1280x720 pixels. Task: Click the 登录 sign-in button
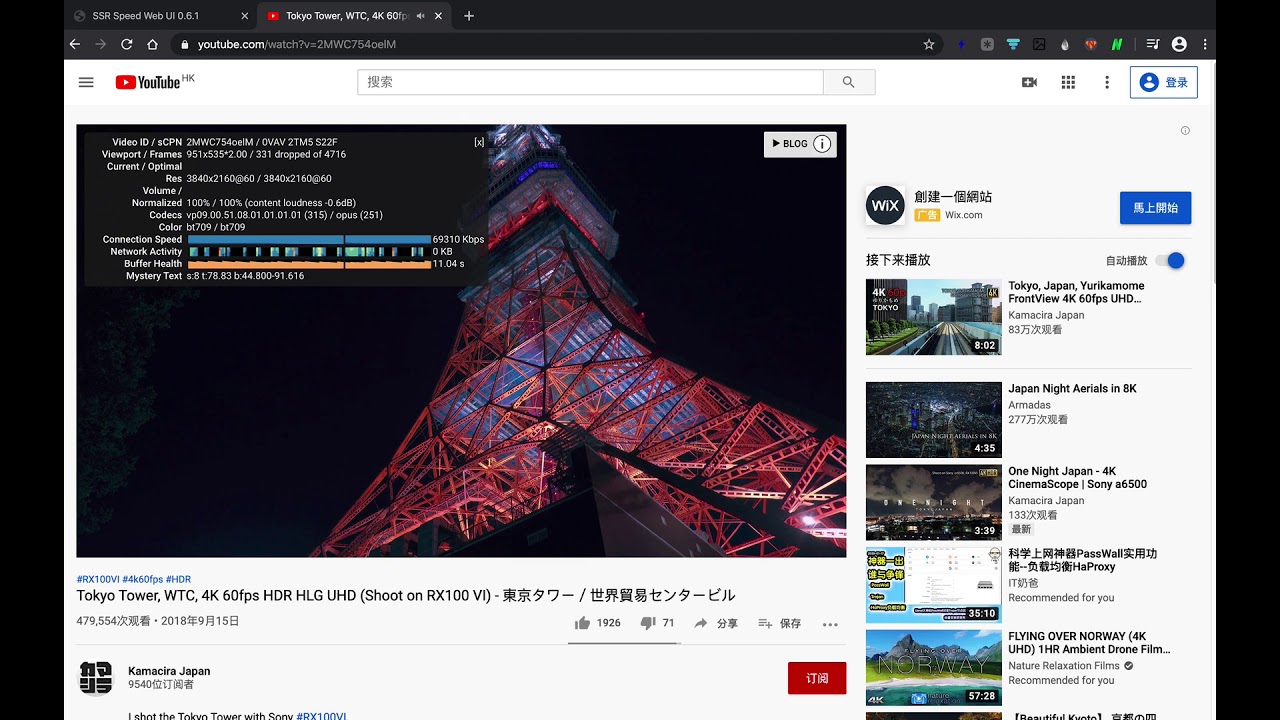(x=1164, y=82)
